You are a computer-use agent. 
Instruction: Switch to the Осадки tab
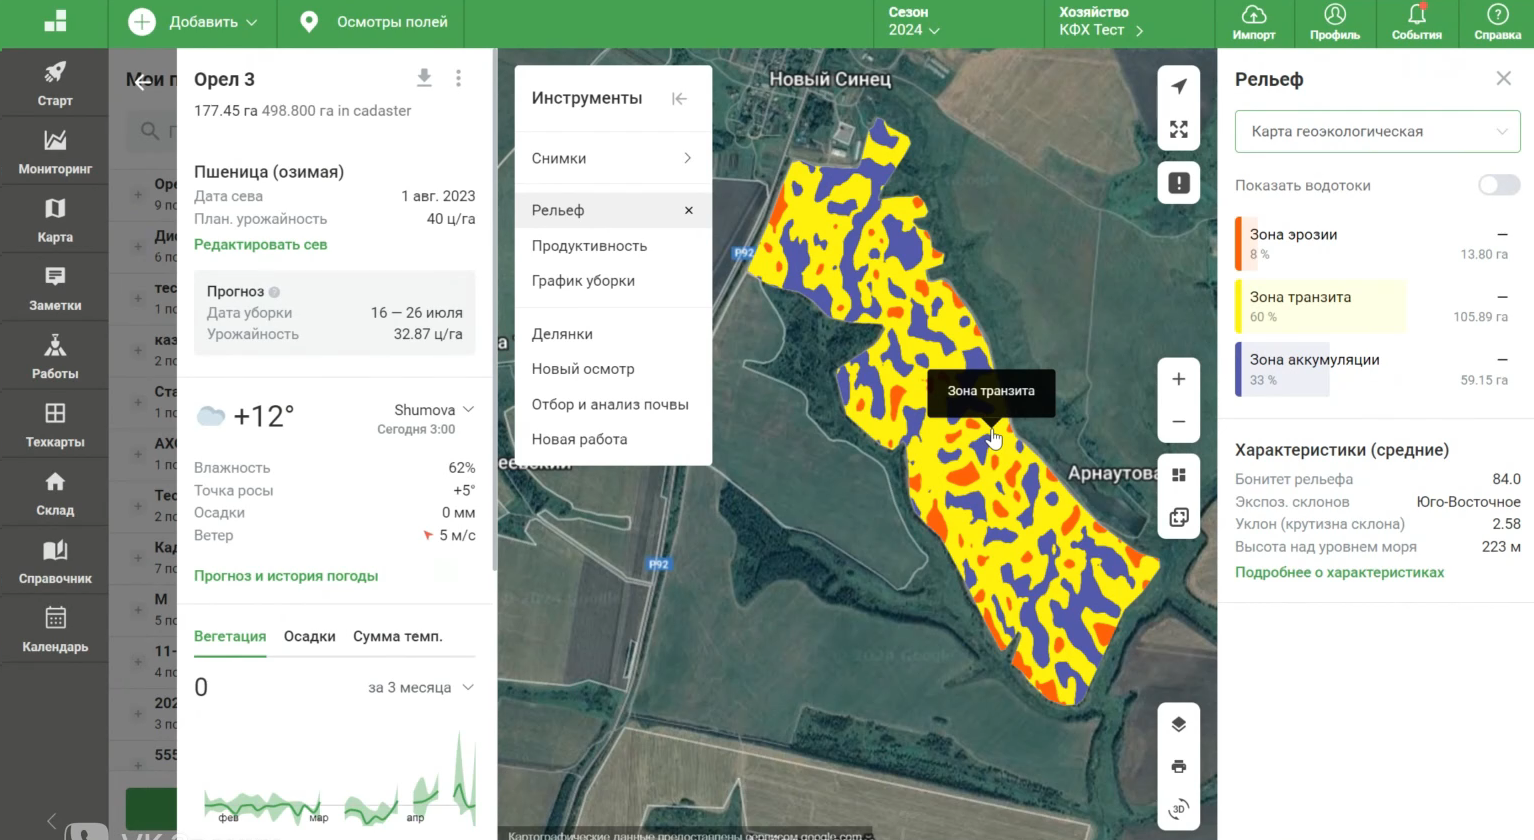309,636
